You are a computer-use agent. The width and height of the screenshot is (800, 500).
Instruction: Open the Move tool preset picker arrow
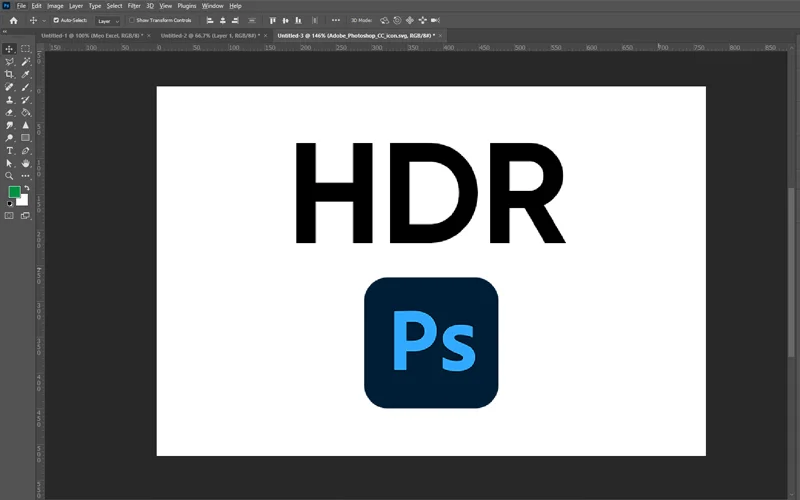pyautogui.click(x=44, y=20)
